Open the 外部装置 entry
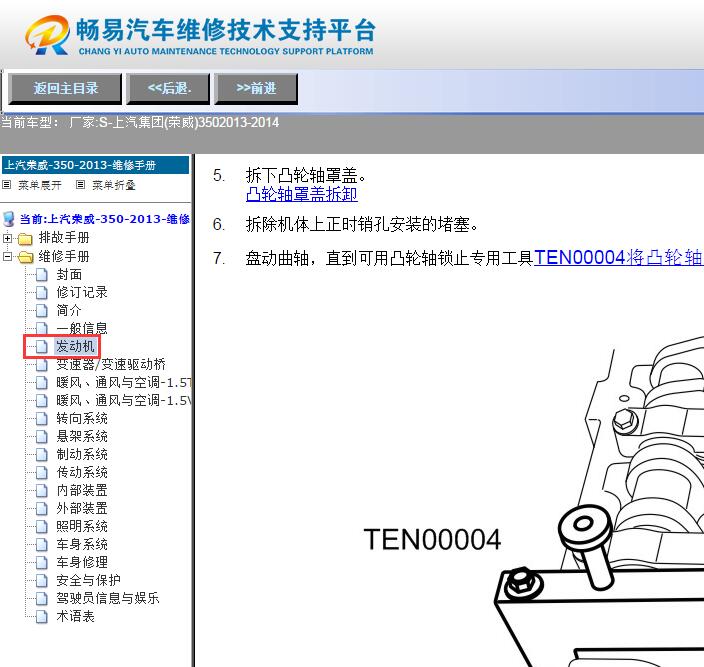704x667 pixels. pos(82,508)
